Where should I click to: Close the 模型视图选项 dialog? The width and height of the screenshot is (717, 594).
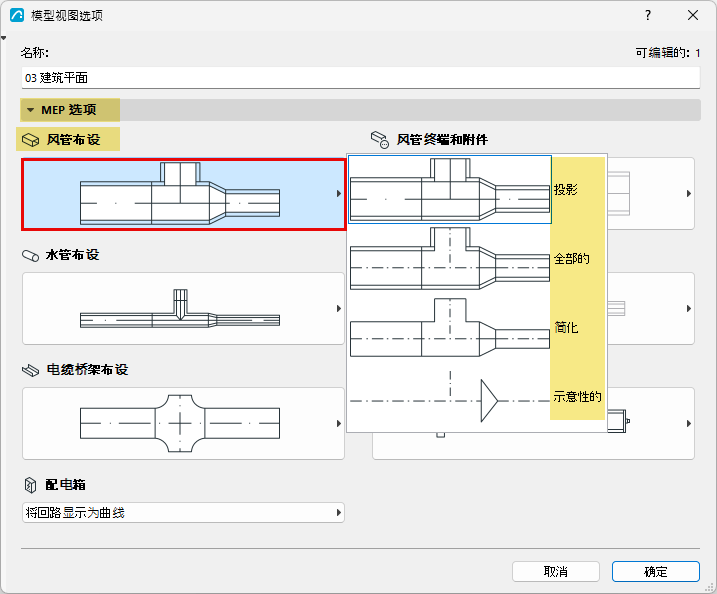693,15
